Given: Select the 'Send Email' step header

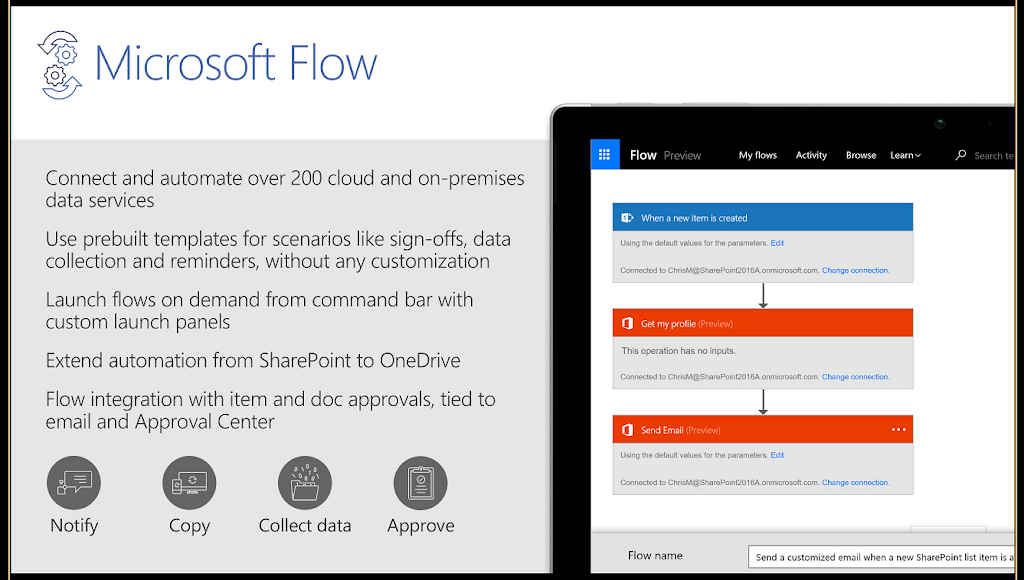Looking at the screenshot, I should [763, 429].
